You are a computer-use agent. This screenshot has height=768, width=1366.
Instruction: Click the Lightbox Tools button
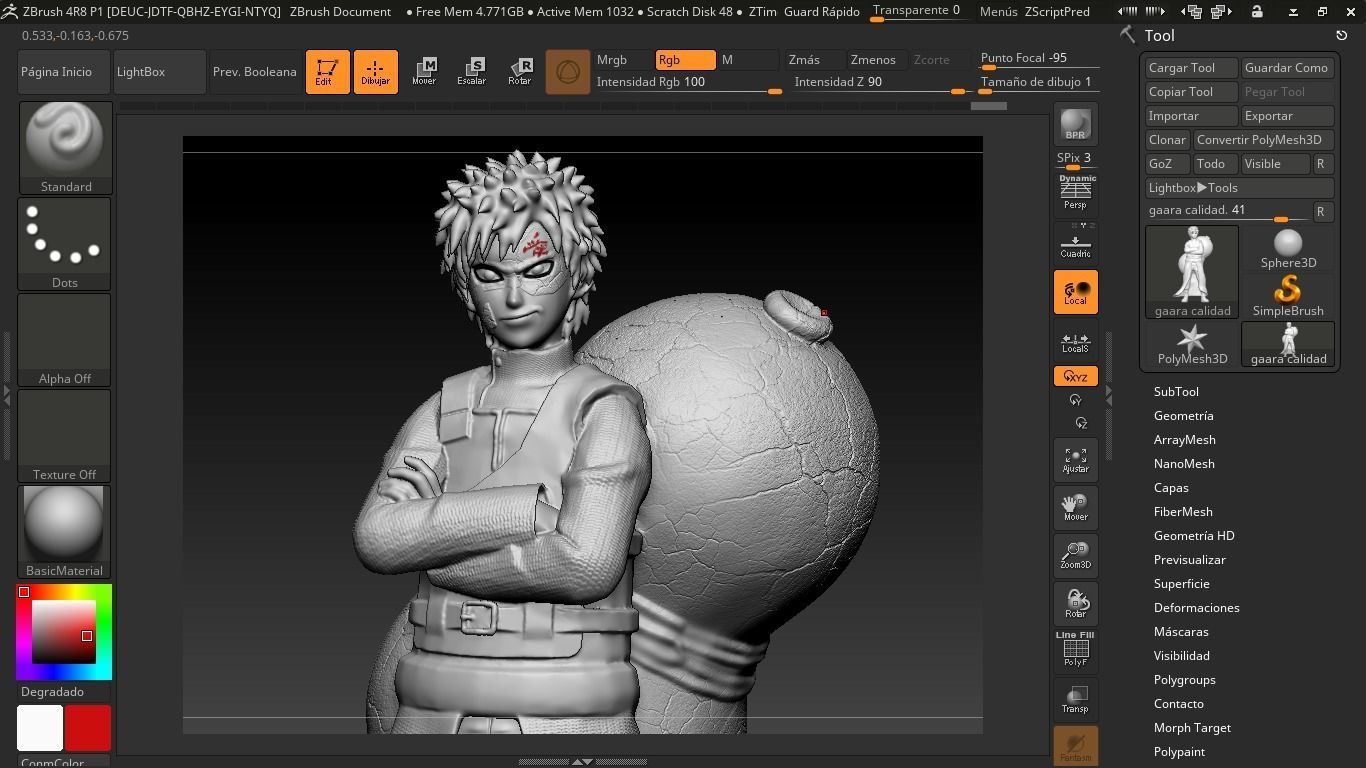click(x=1239, y=188)
